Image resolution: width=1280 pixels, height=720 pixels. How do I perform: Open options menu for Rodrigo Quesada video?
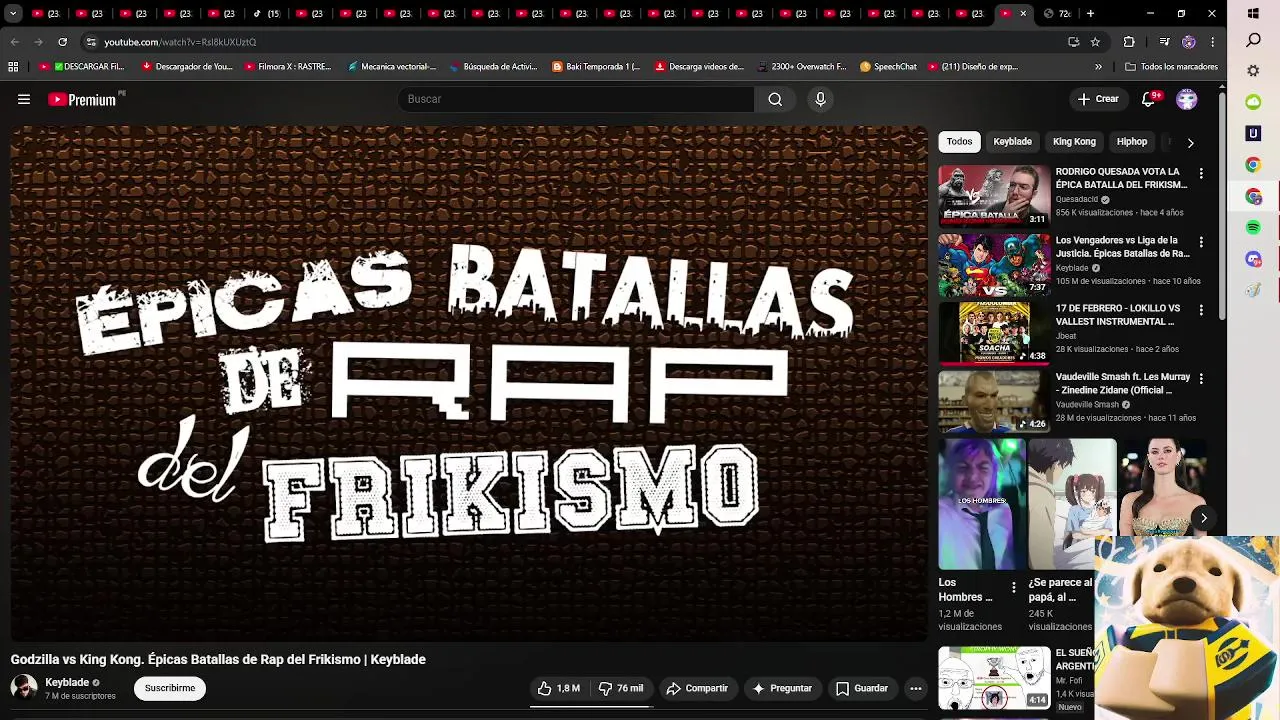[x=1201, y=173]
